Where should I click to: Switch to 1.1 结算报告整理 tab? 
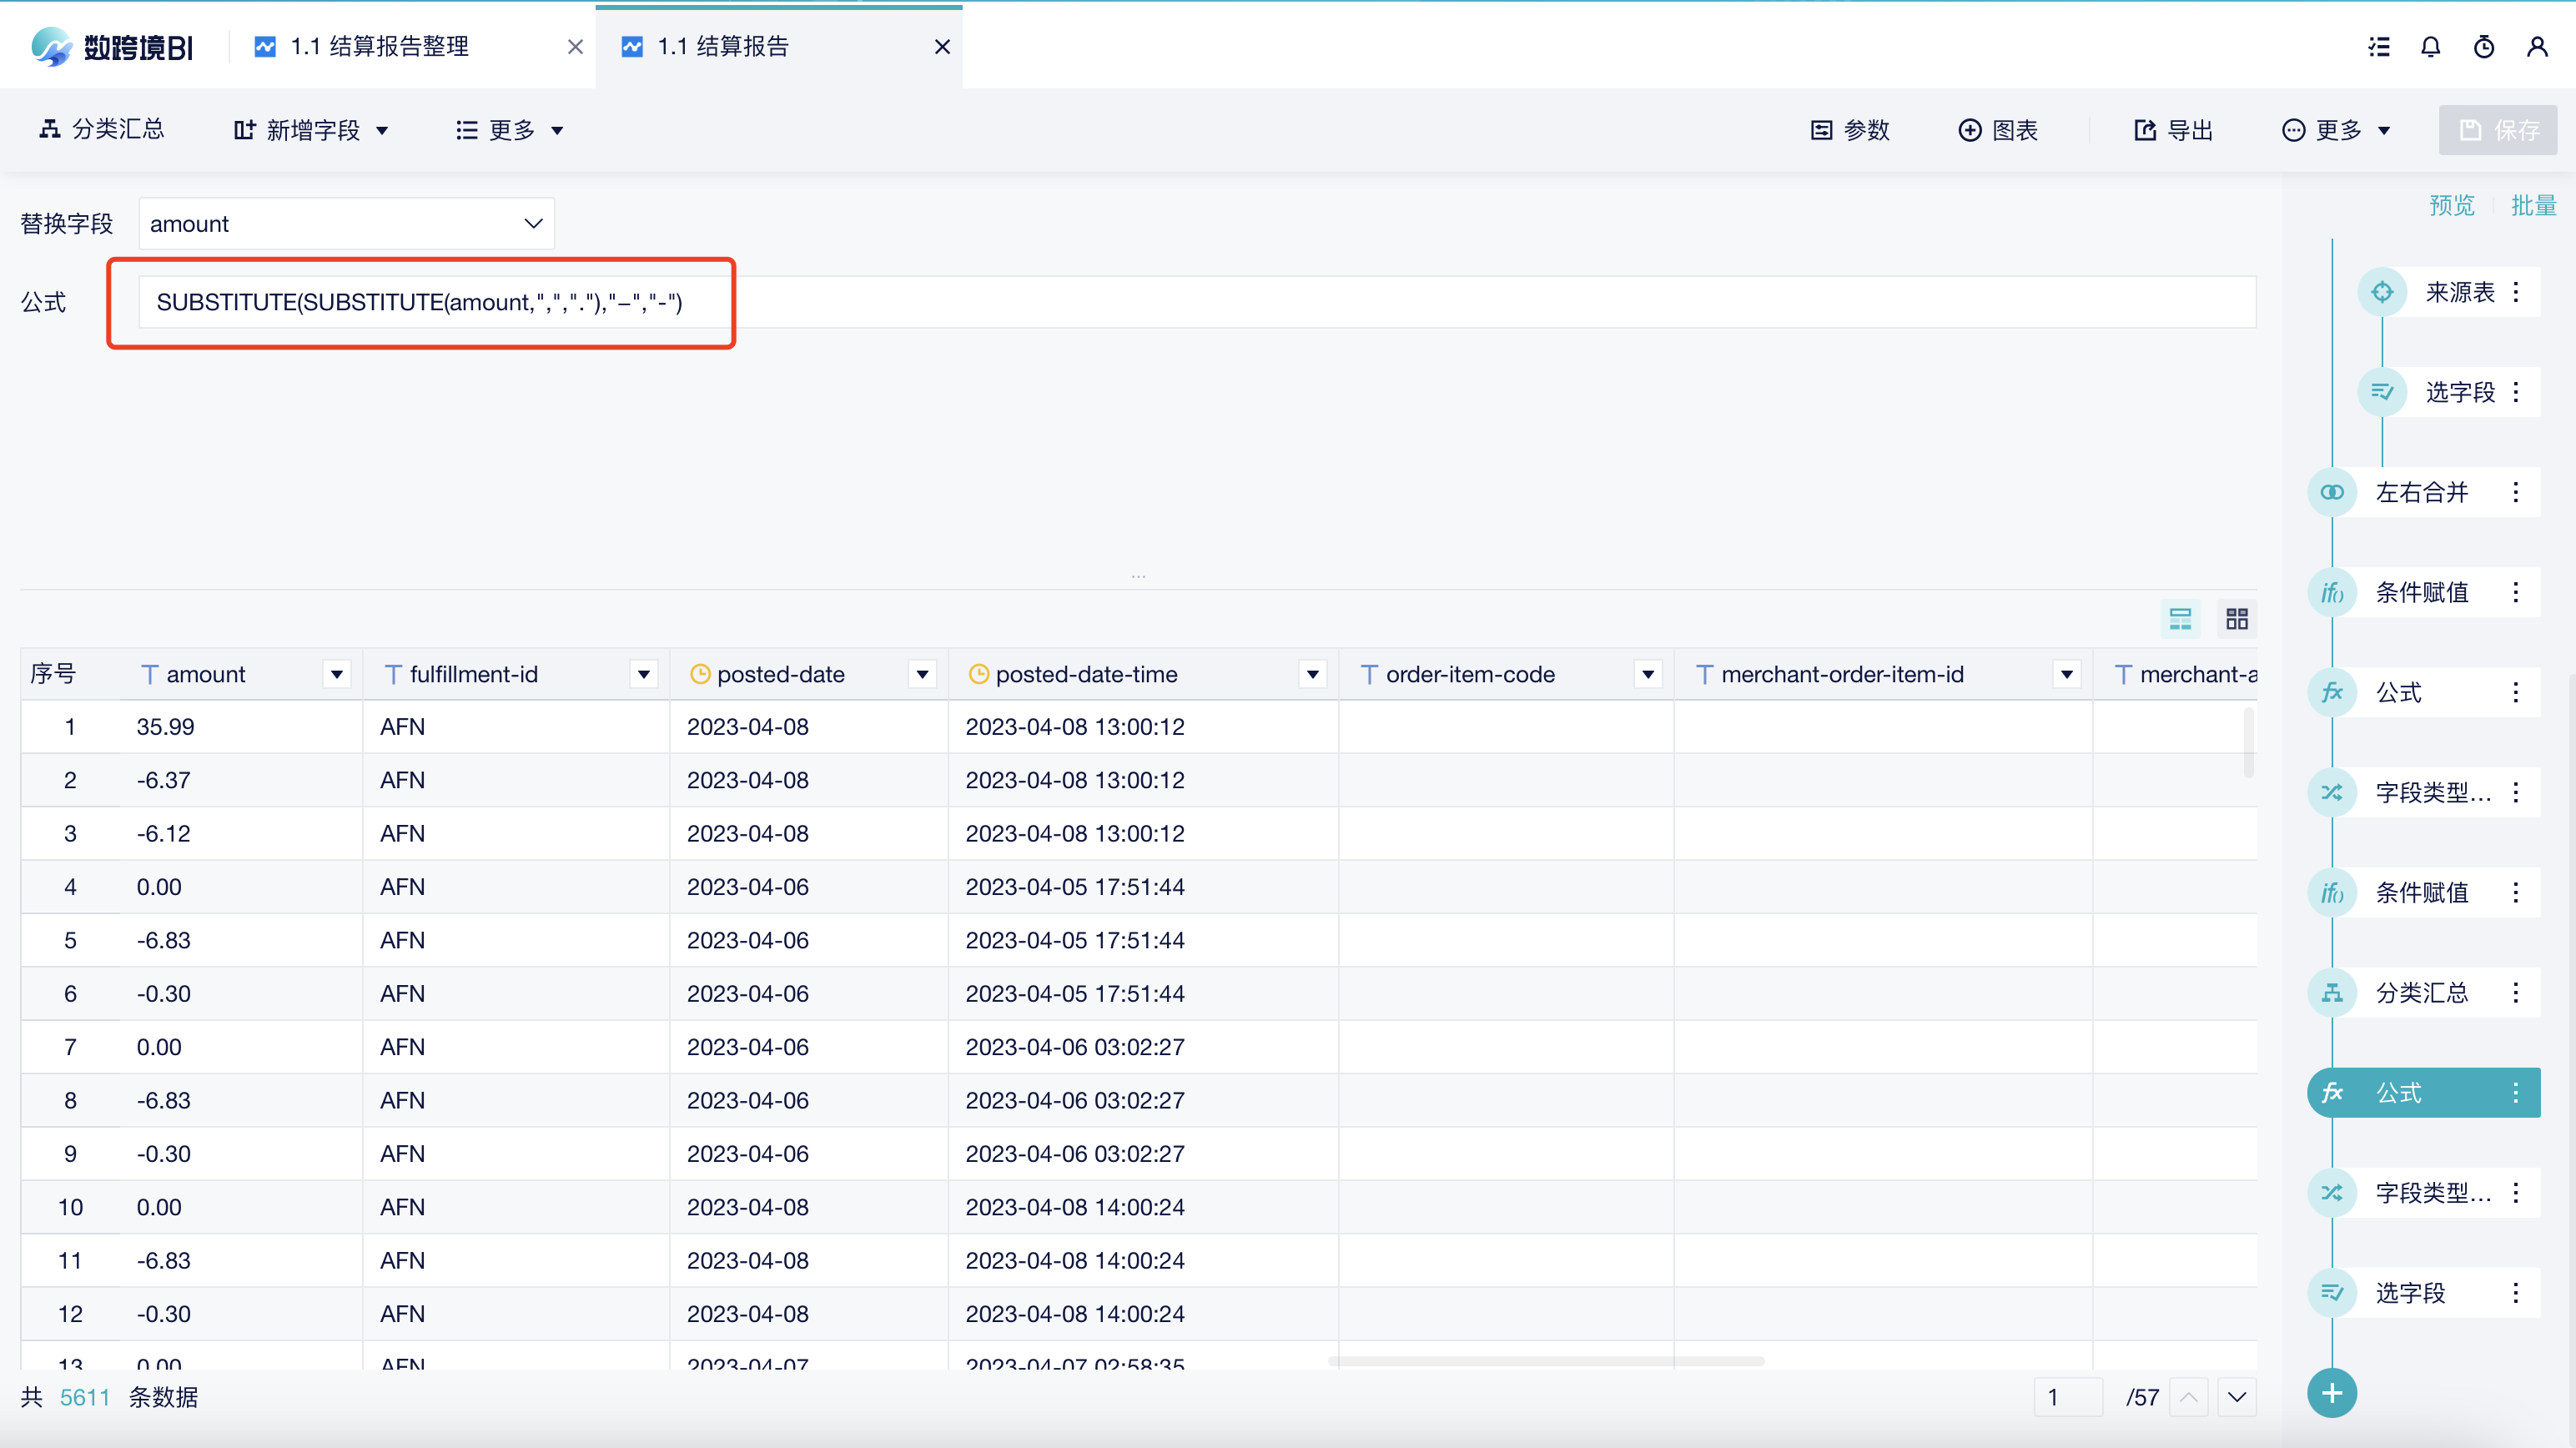380,47
